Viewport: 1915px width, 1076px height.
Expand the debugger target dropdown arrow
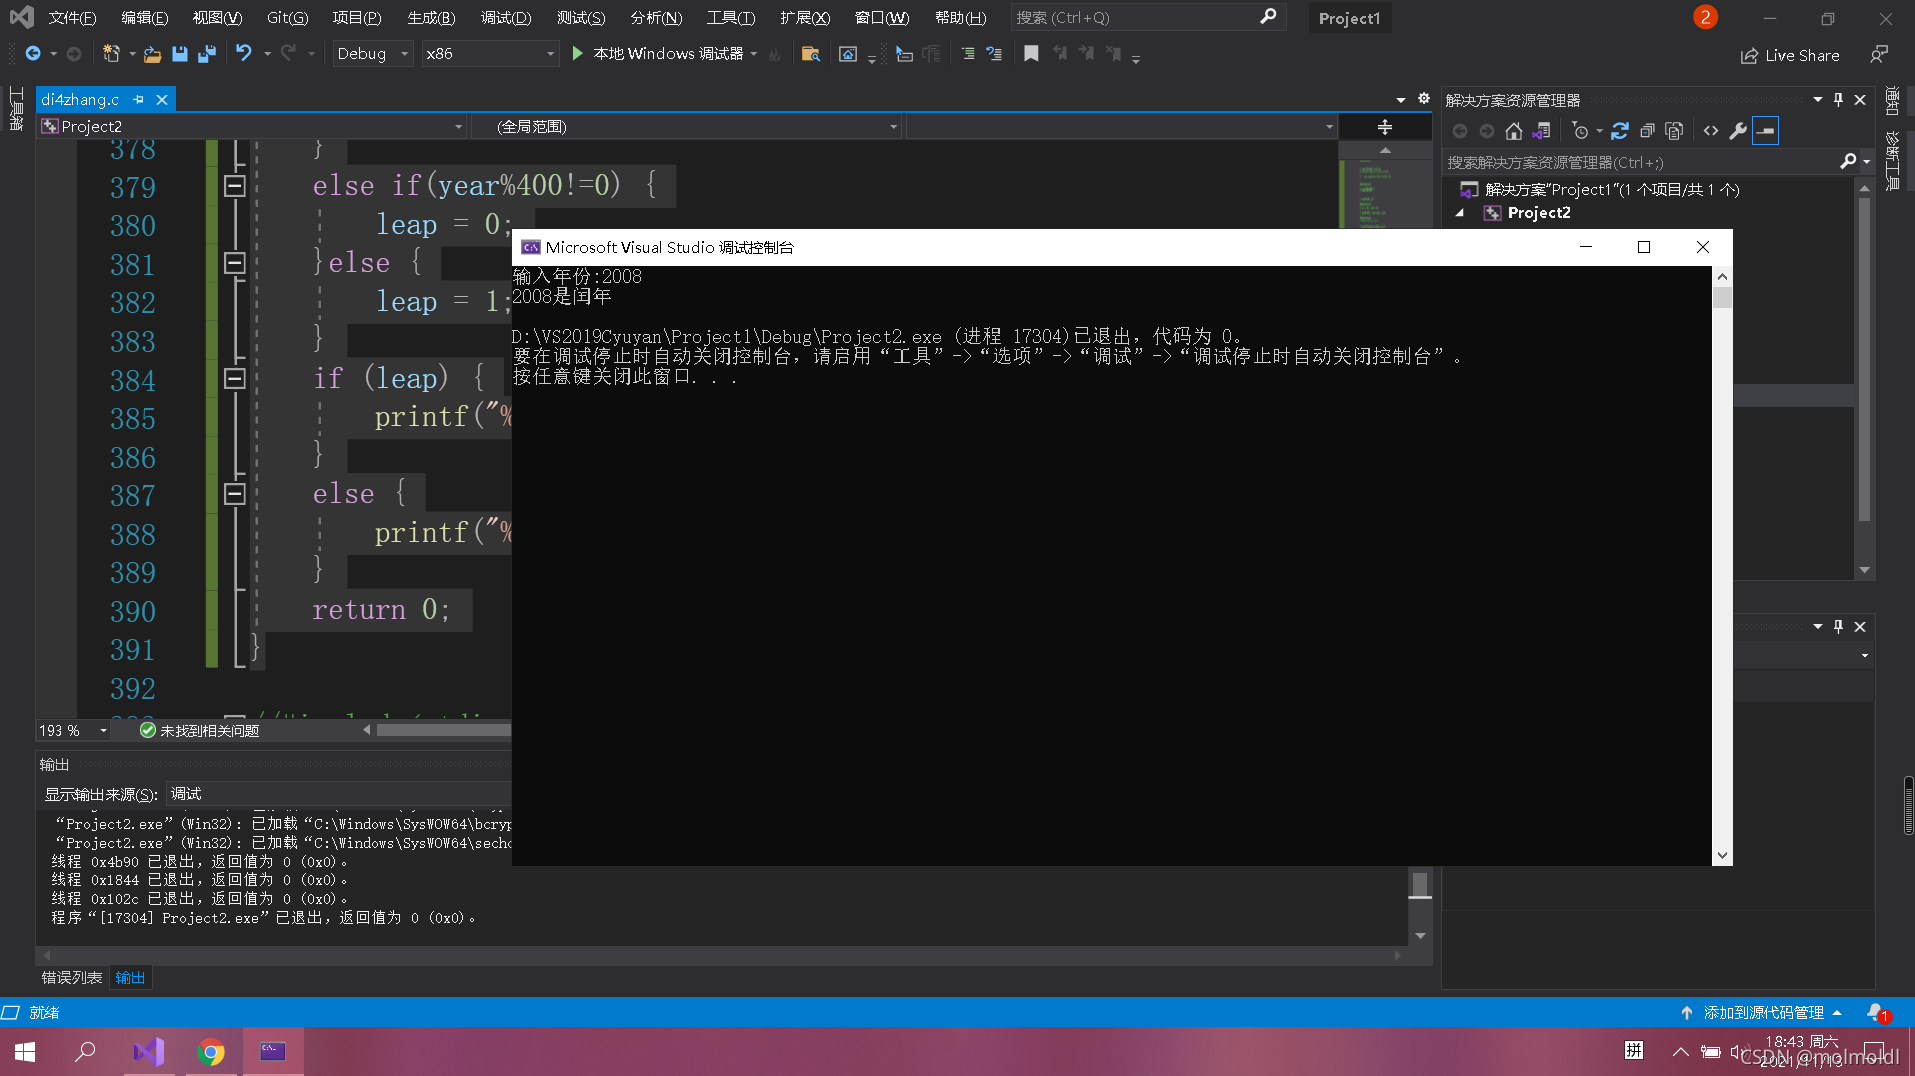point(754,54)
